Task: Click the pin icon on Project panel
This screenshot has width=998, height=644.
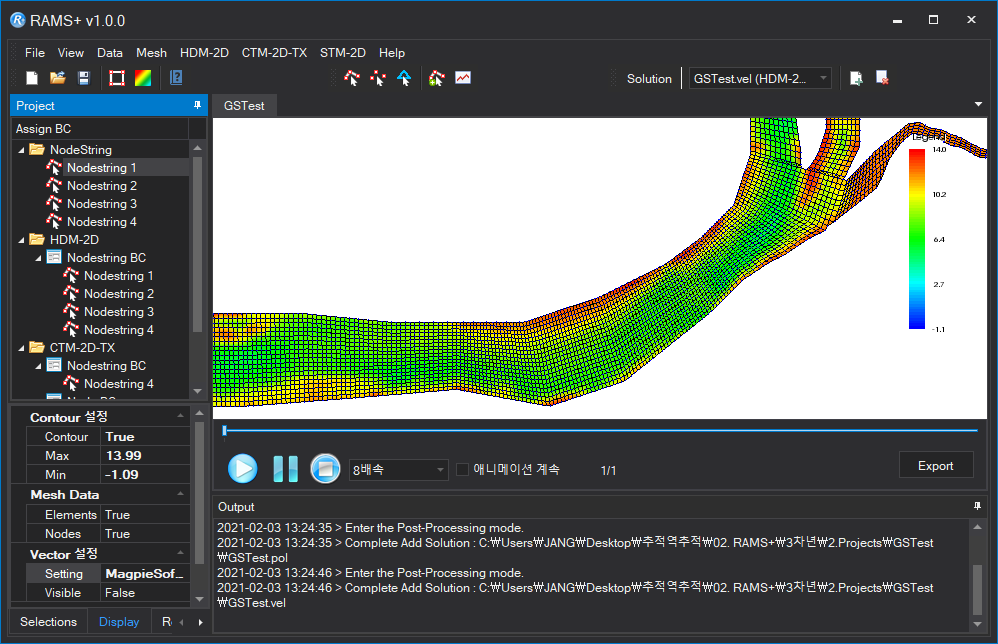Action: point(197,105)
